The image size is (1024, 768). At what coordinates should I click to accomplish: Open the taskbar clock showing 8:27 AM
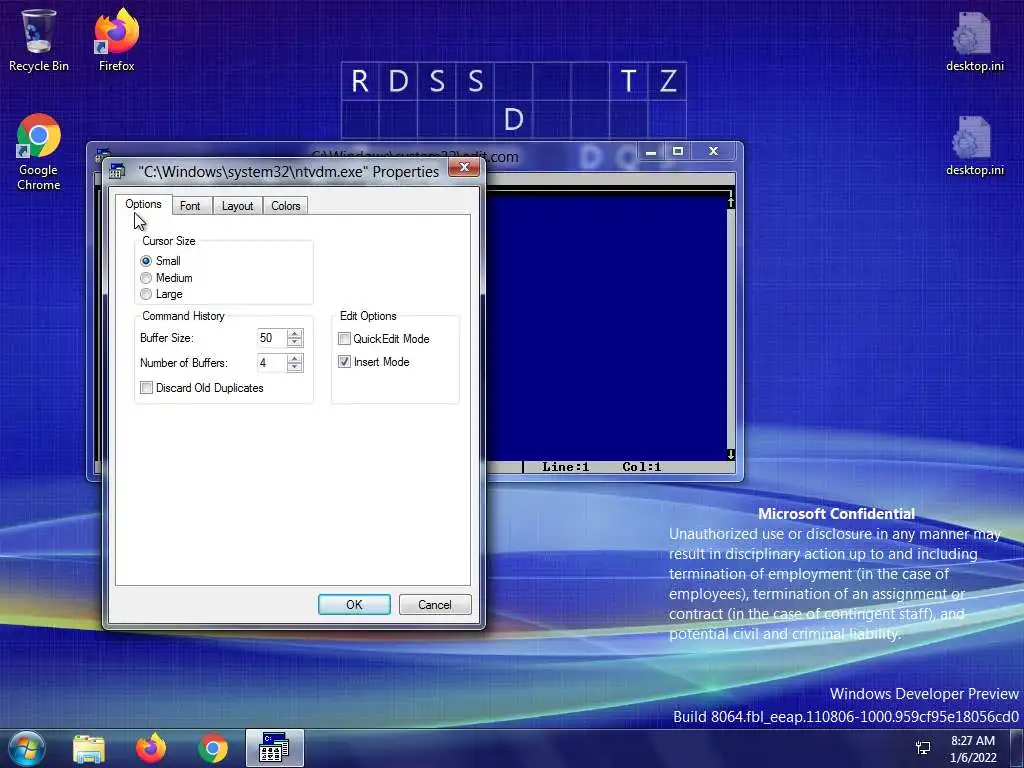(x=973, y=748)
